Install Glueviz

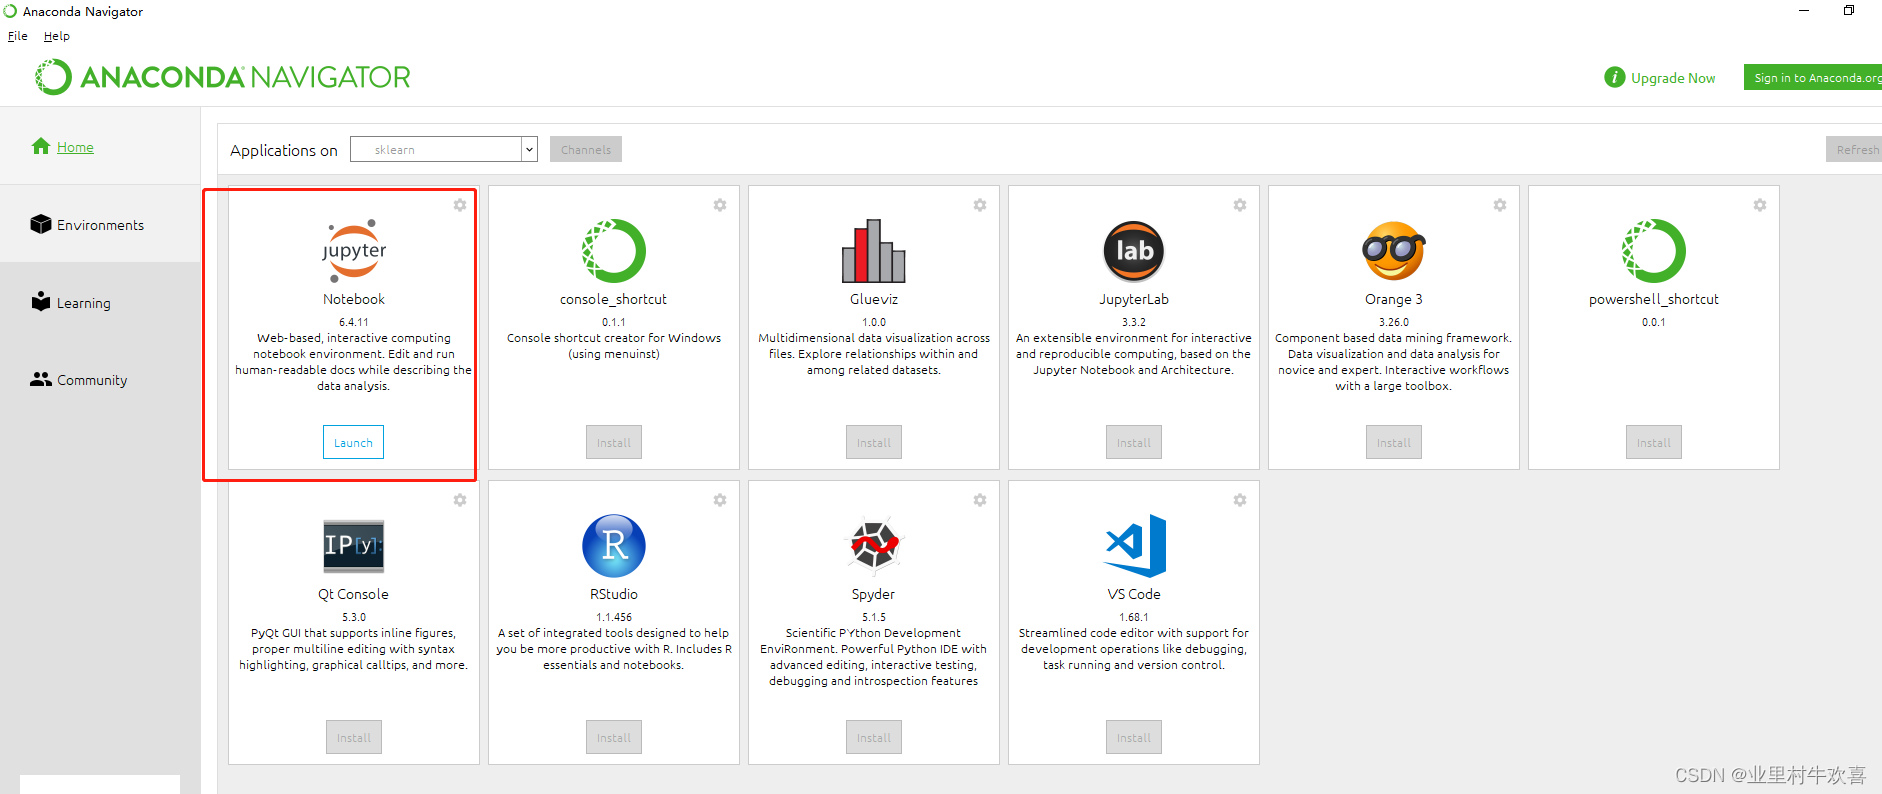[874, 442]
